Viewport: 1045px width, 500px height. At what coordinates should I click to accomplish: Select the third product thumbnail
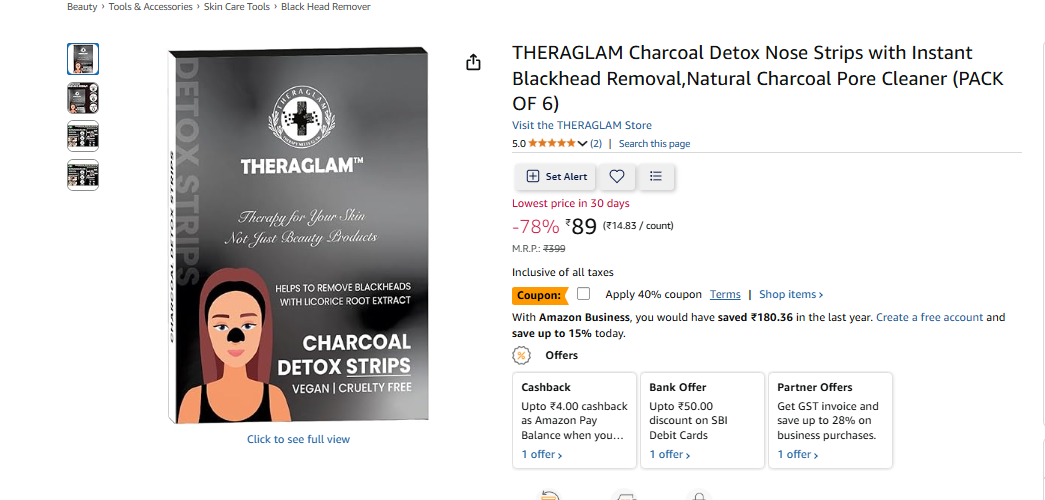[83, 137]
